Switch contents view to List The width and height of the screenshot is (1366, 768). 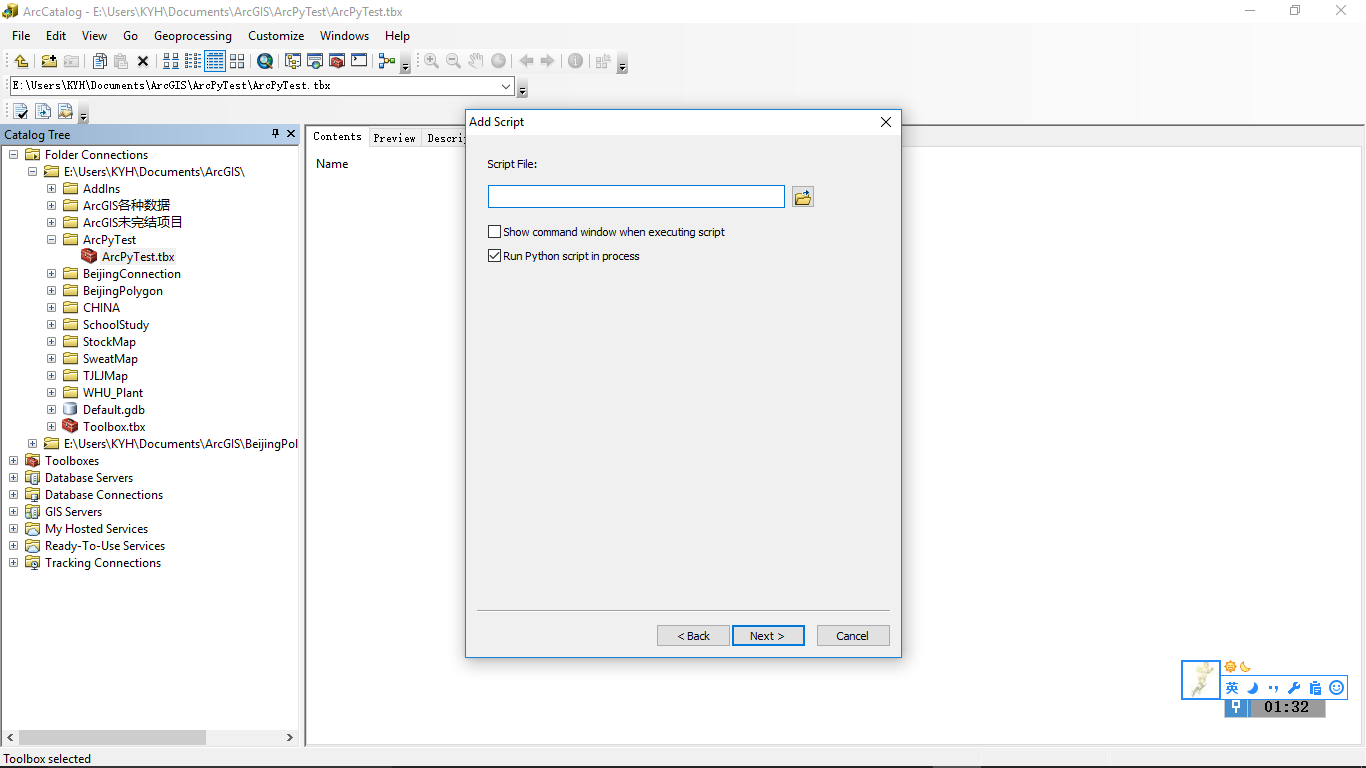193,61
